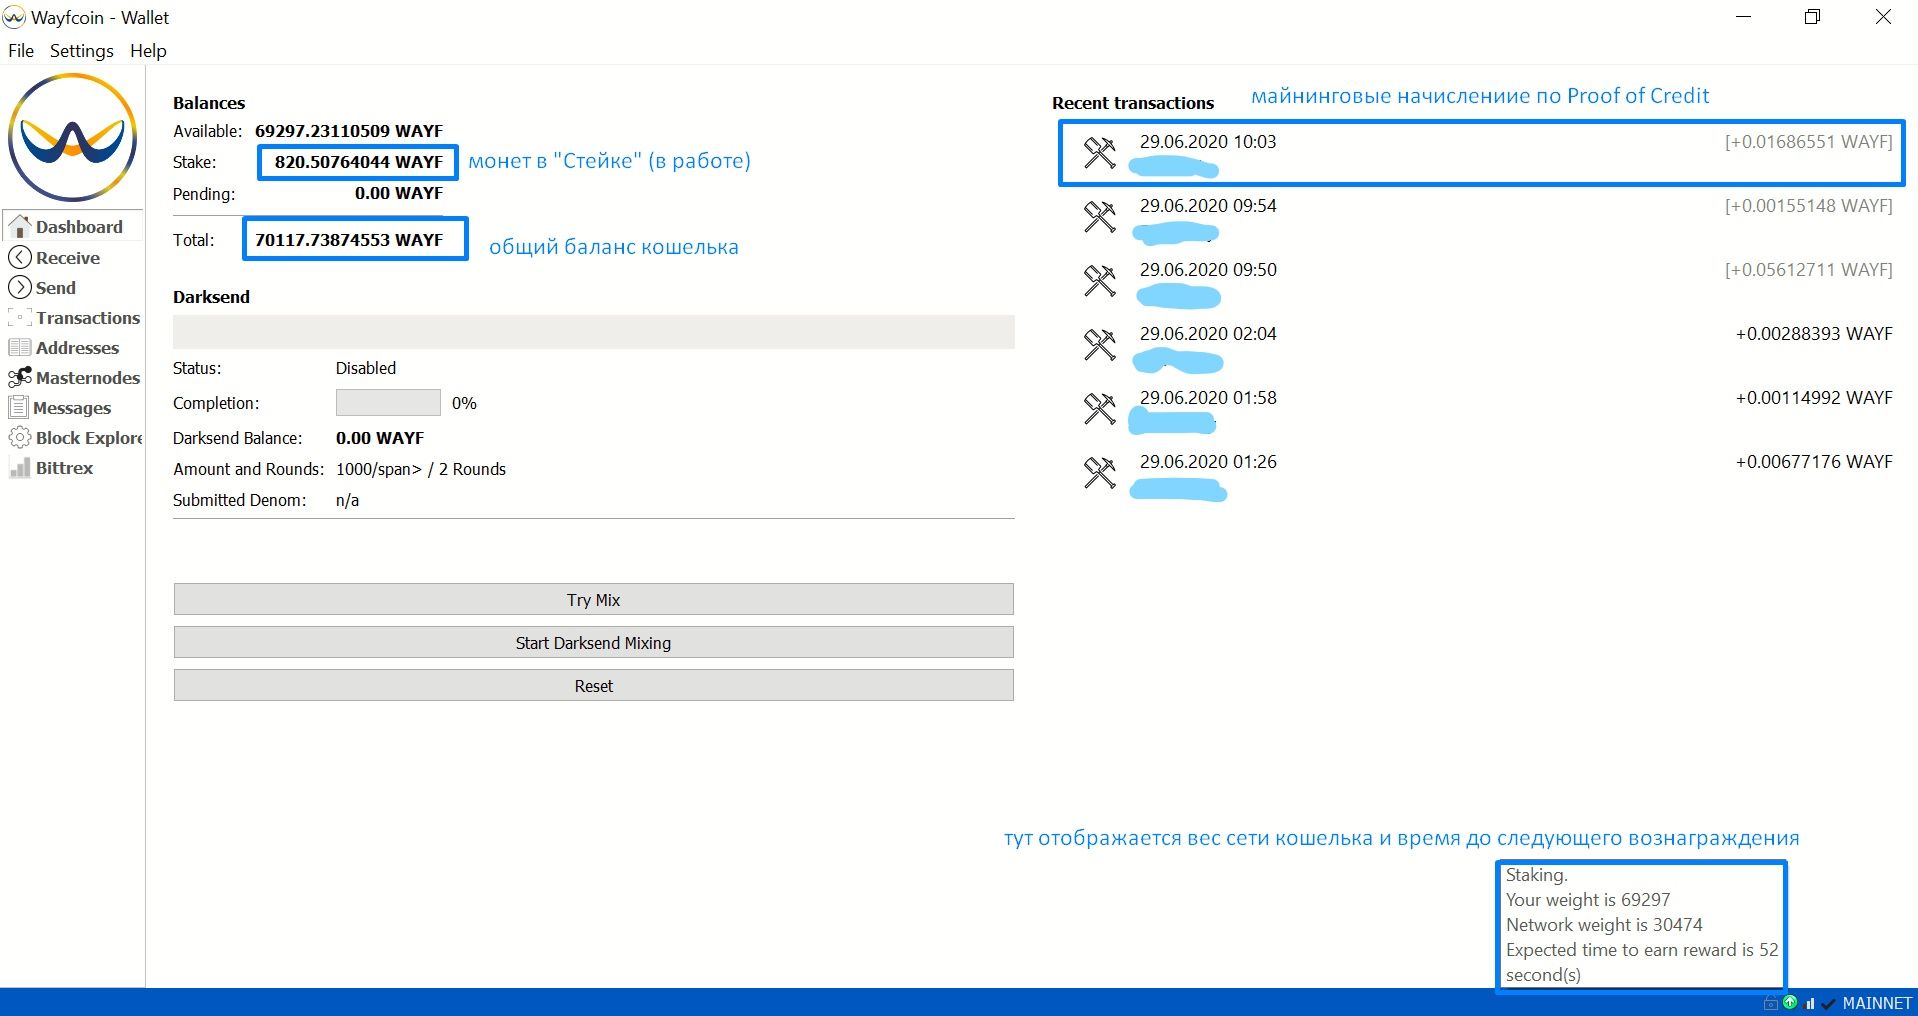1918x1016 pixels.
Task: Select the 29.06.2020 10:03 transaction date
Action: click(x=1208, y=142)
